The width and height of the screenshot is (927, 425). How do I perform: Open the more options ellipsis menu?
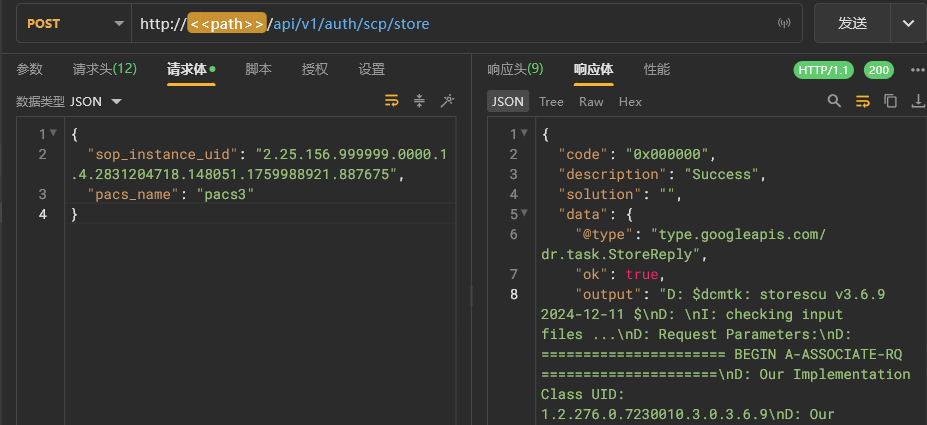[917, 70]
